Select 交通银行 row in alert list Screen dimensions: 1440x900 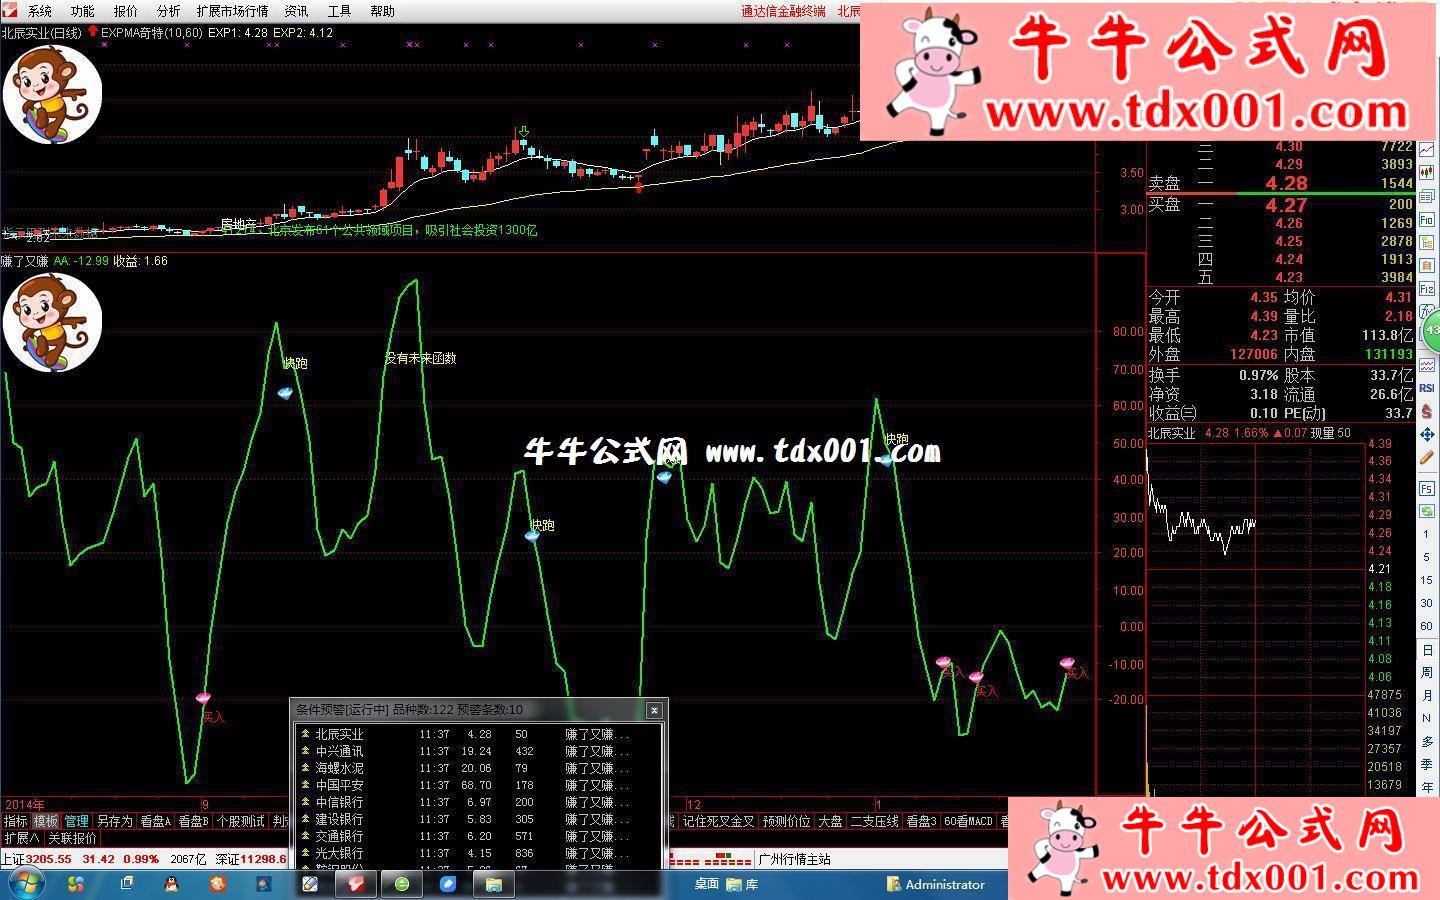pos(480,836)
